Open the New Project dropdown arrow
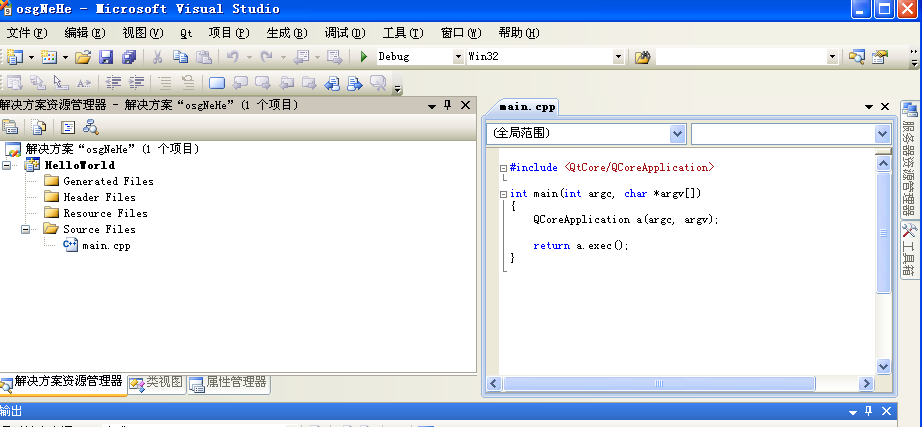Image resolution: width=922 pixels, height=427 pixels. click(31, 57)
